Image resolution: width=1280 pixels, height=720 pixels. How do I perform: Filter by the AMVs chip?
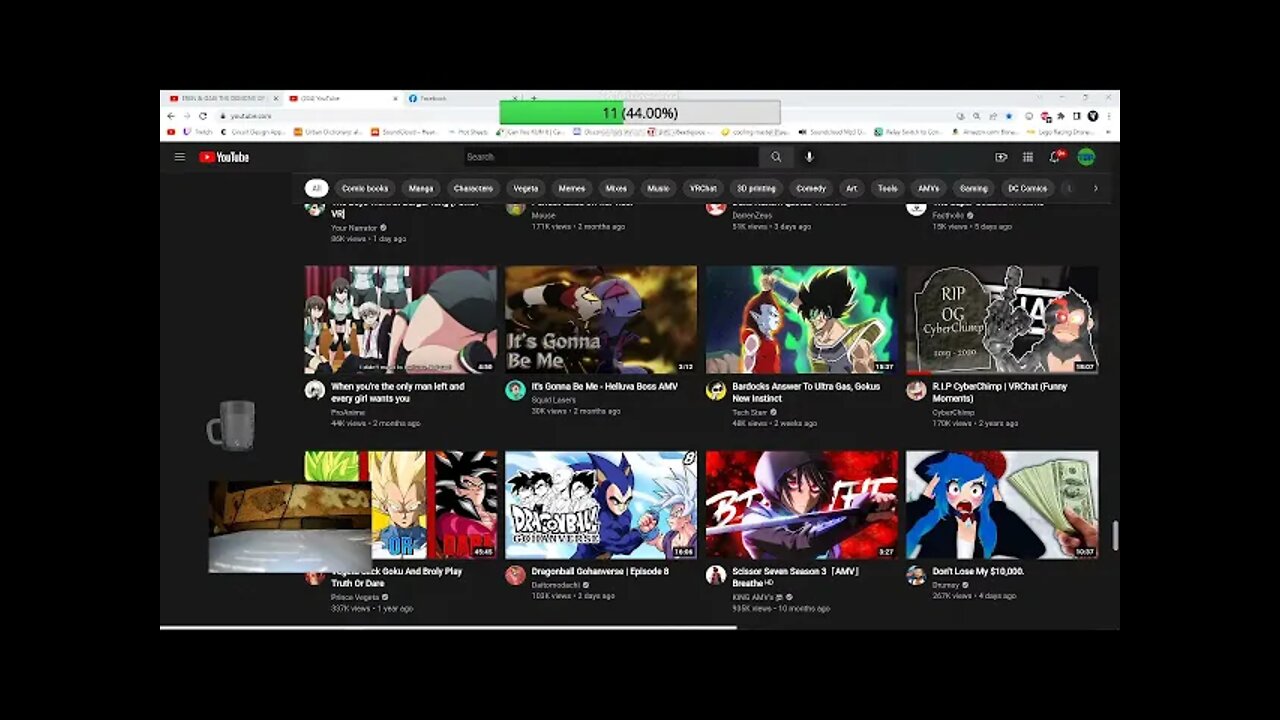[x=928, y=188]
